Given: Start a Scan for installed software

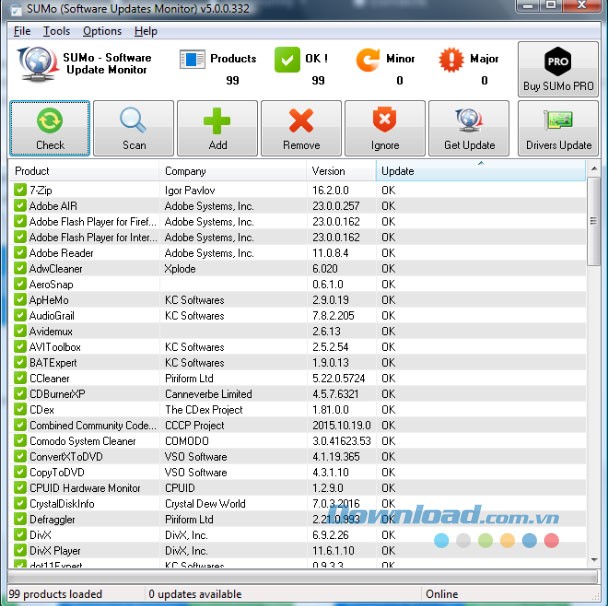Looking at the screenshot, I should click(133, 128).
